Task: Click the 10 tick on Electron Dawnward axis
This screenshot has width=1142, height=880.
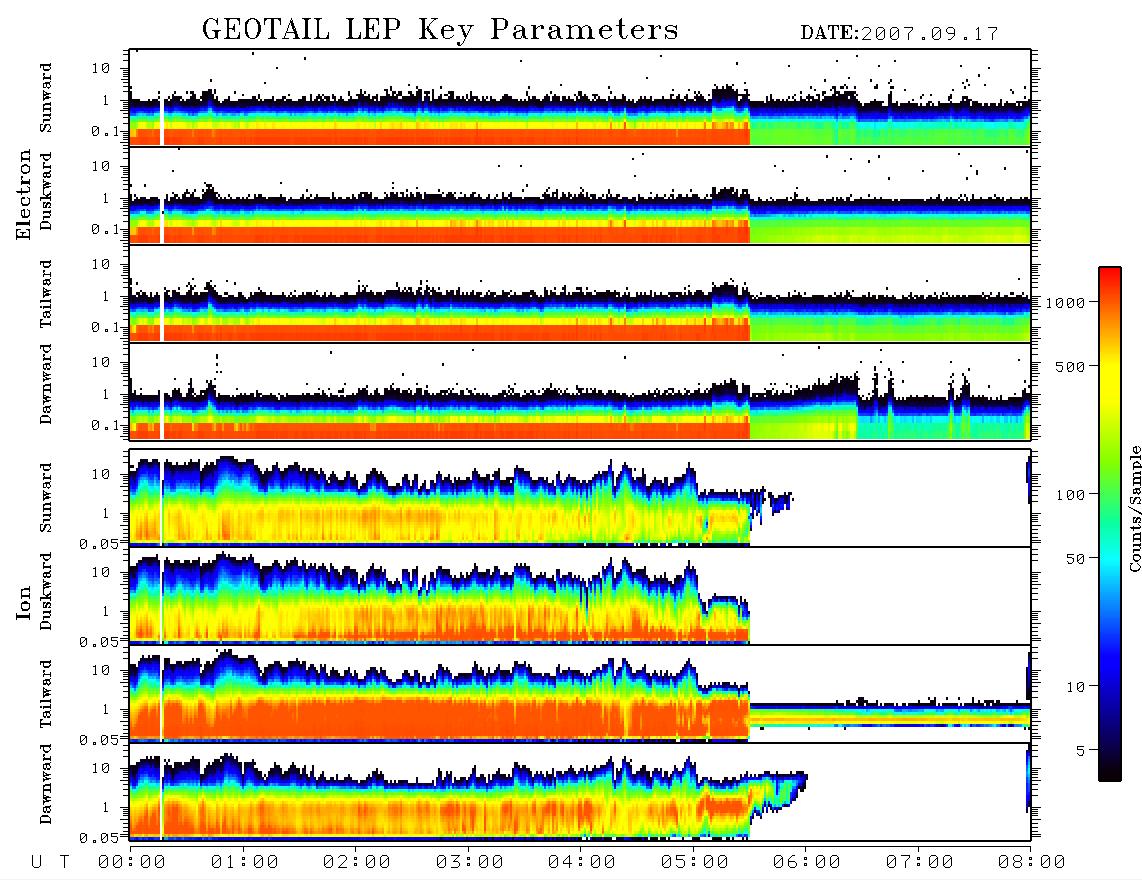Action: click(101, 362)
